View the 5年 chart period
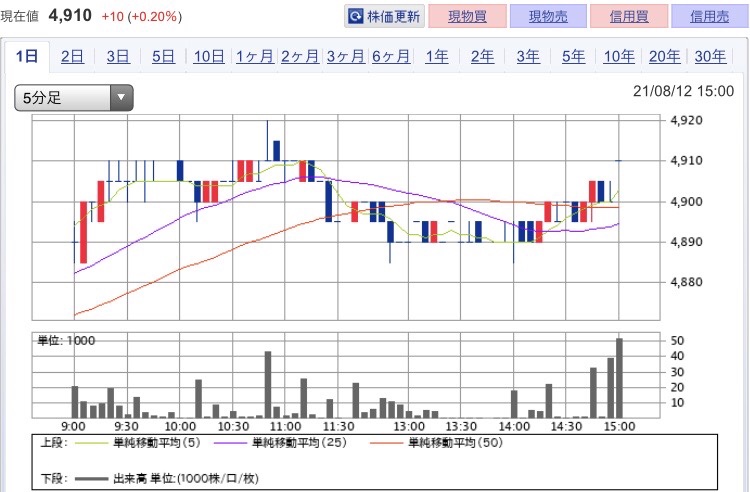 574,56
